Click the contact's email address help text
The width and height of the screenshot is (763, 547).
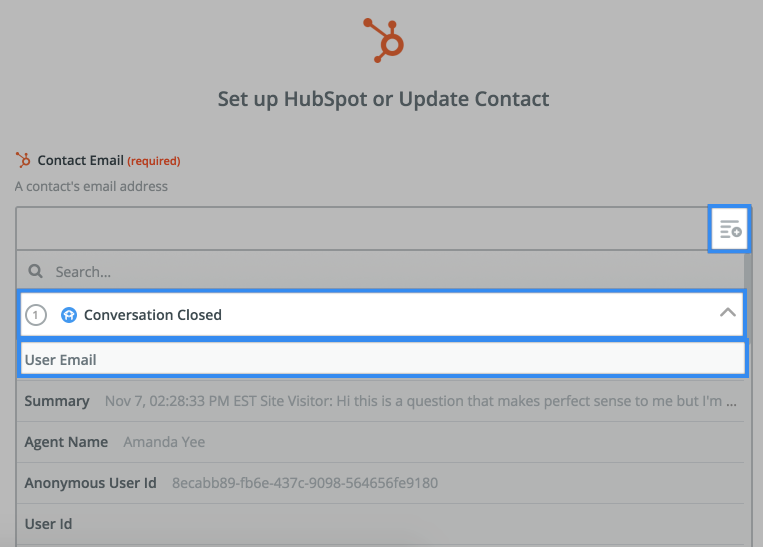coord(91,186)
